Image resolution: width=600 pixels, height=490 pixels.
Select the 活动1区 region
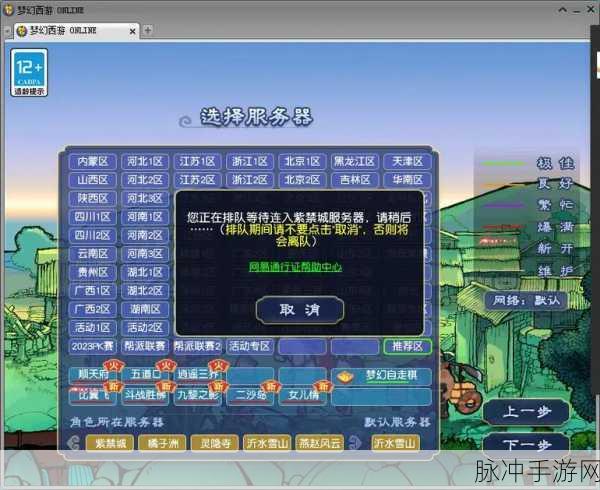point(93,328)
